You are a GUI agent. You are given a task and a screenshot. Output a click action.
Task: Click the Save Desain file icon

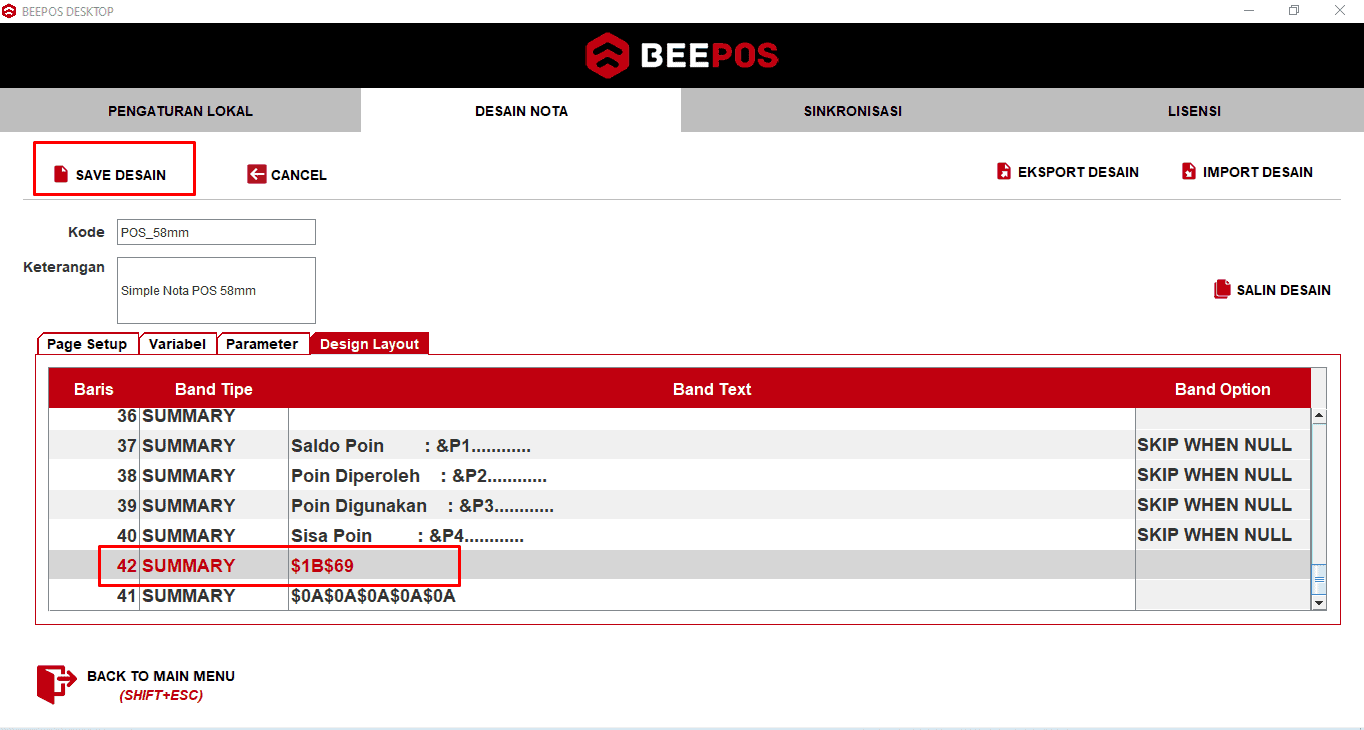tap(61, 174)
